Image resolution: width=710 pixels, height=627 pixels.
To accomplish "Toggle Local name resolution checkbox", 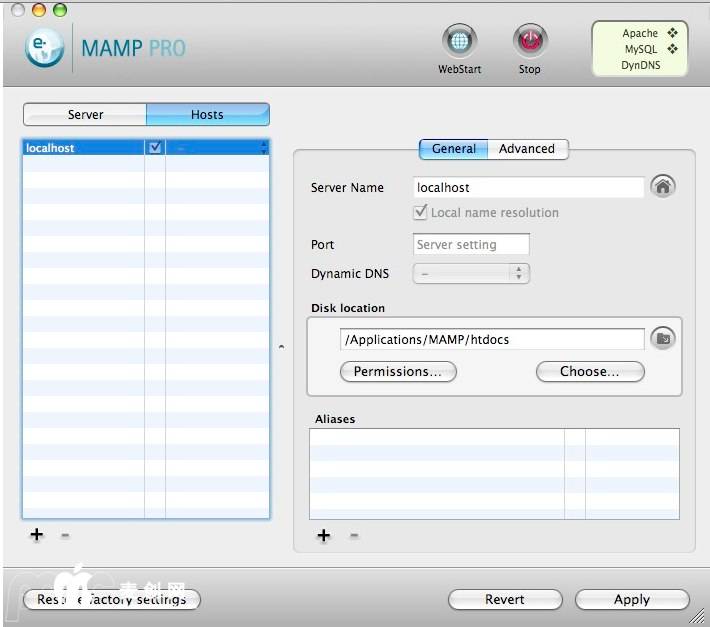I will (x=420, y=212).
